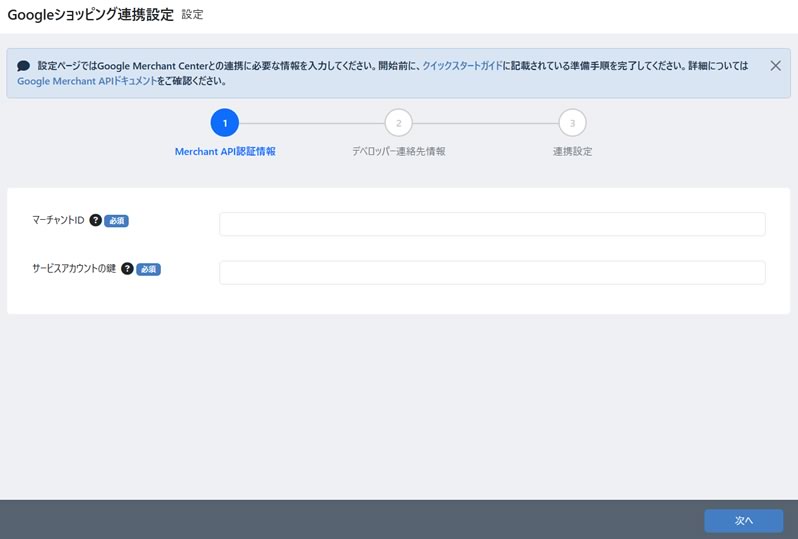Show help for マーチャントID question icon
Viewport: 798px width, 539px height.
95,220
